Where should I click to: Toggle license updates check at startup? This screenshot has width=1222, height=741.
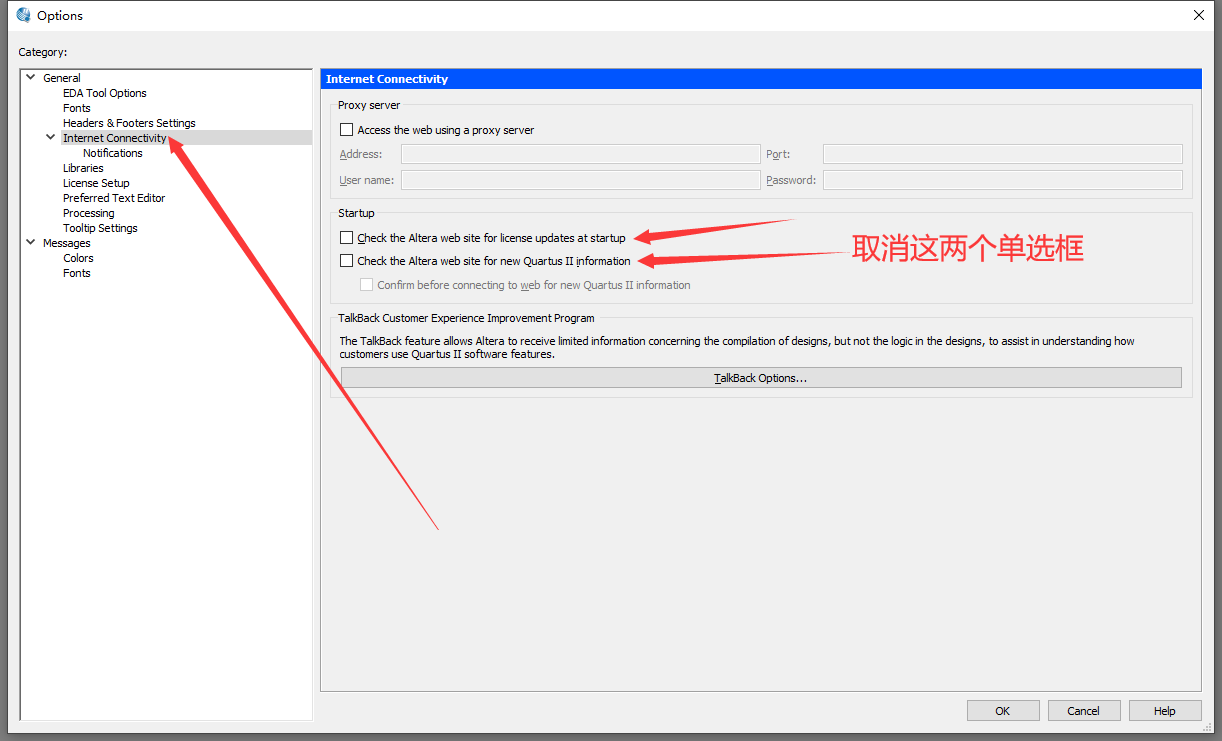click(x=347, y=238)
